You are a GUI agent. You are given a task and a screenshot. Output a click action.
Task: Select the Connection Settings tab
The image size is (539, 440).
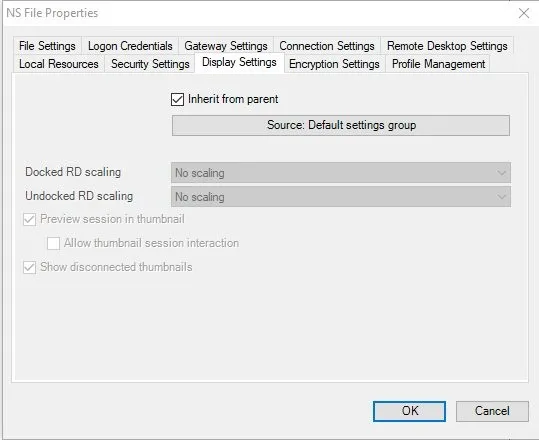tap(327, 46)
